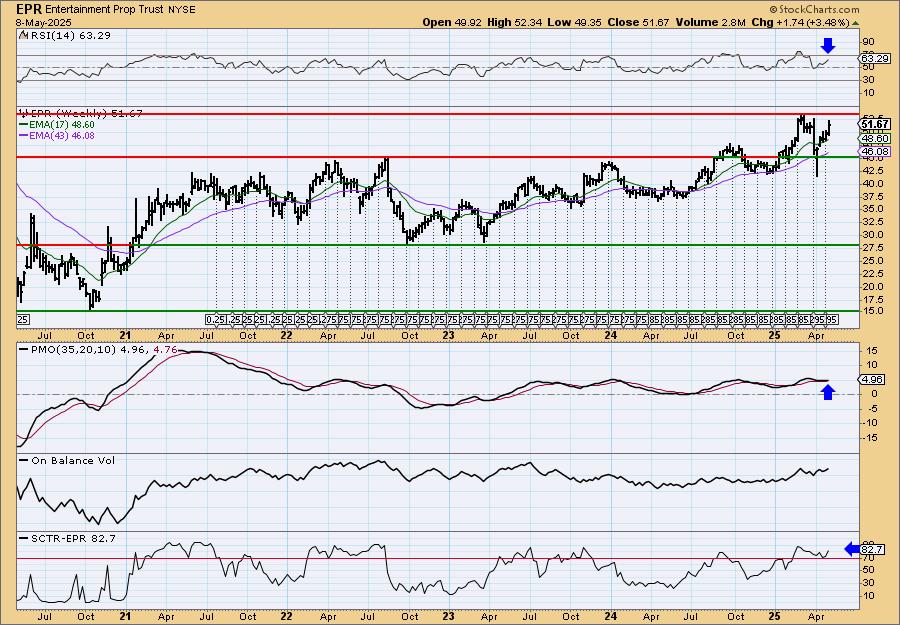Click the EPR ticker symbol in header
The image size is (900, 625).
click(29, 9)
